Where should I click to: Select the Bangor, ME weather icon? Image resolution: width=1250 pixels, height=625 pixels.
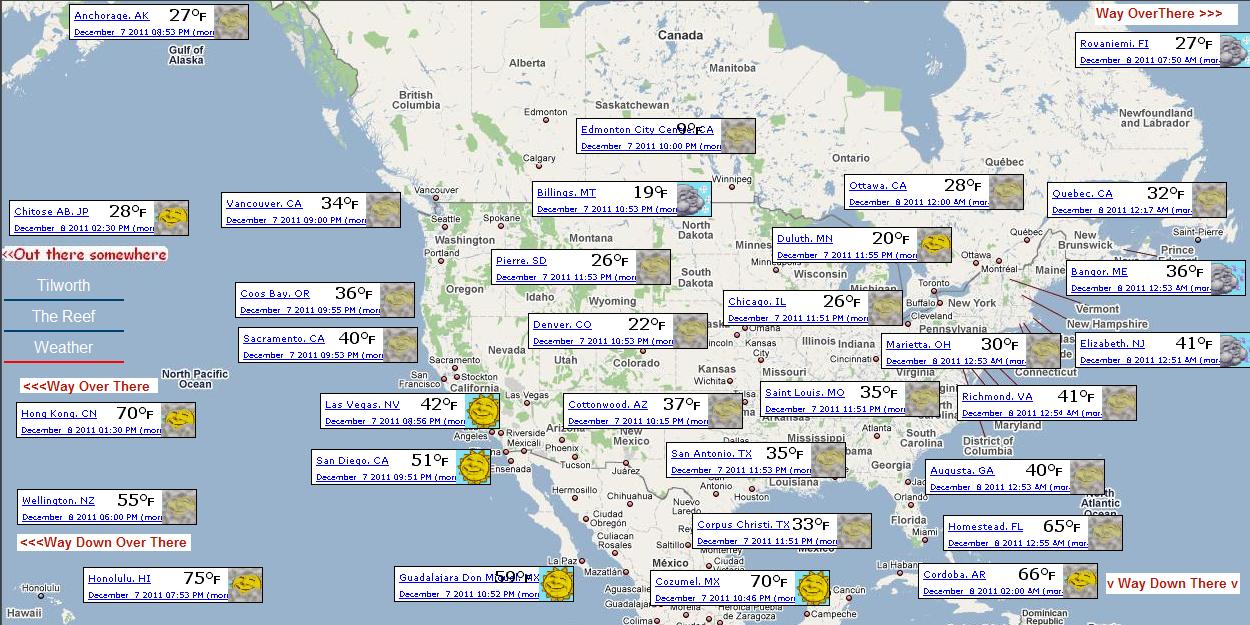1227,278
